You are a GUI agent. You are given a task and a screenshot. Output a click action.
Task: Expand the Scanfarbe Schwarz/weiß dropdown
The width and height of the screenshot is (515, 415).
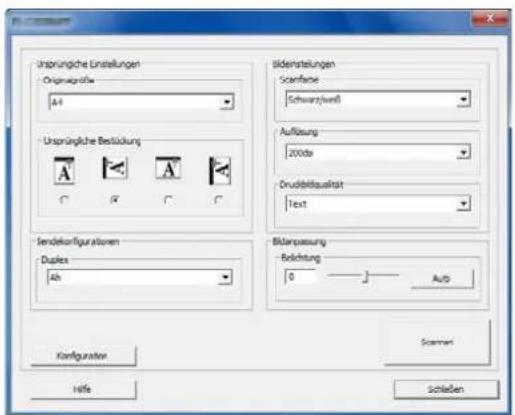[378, 99]
